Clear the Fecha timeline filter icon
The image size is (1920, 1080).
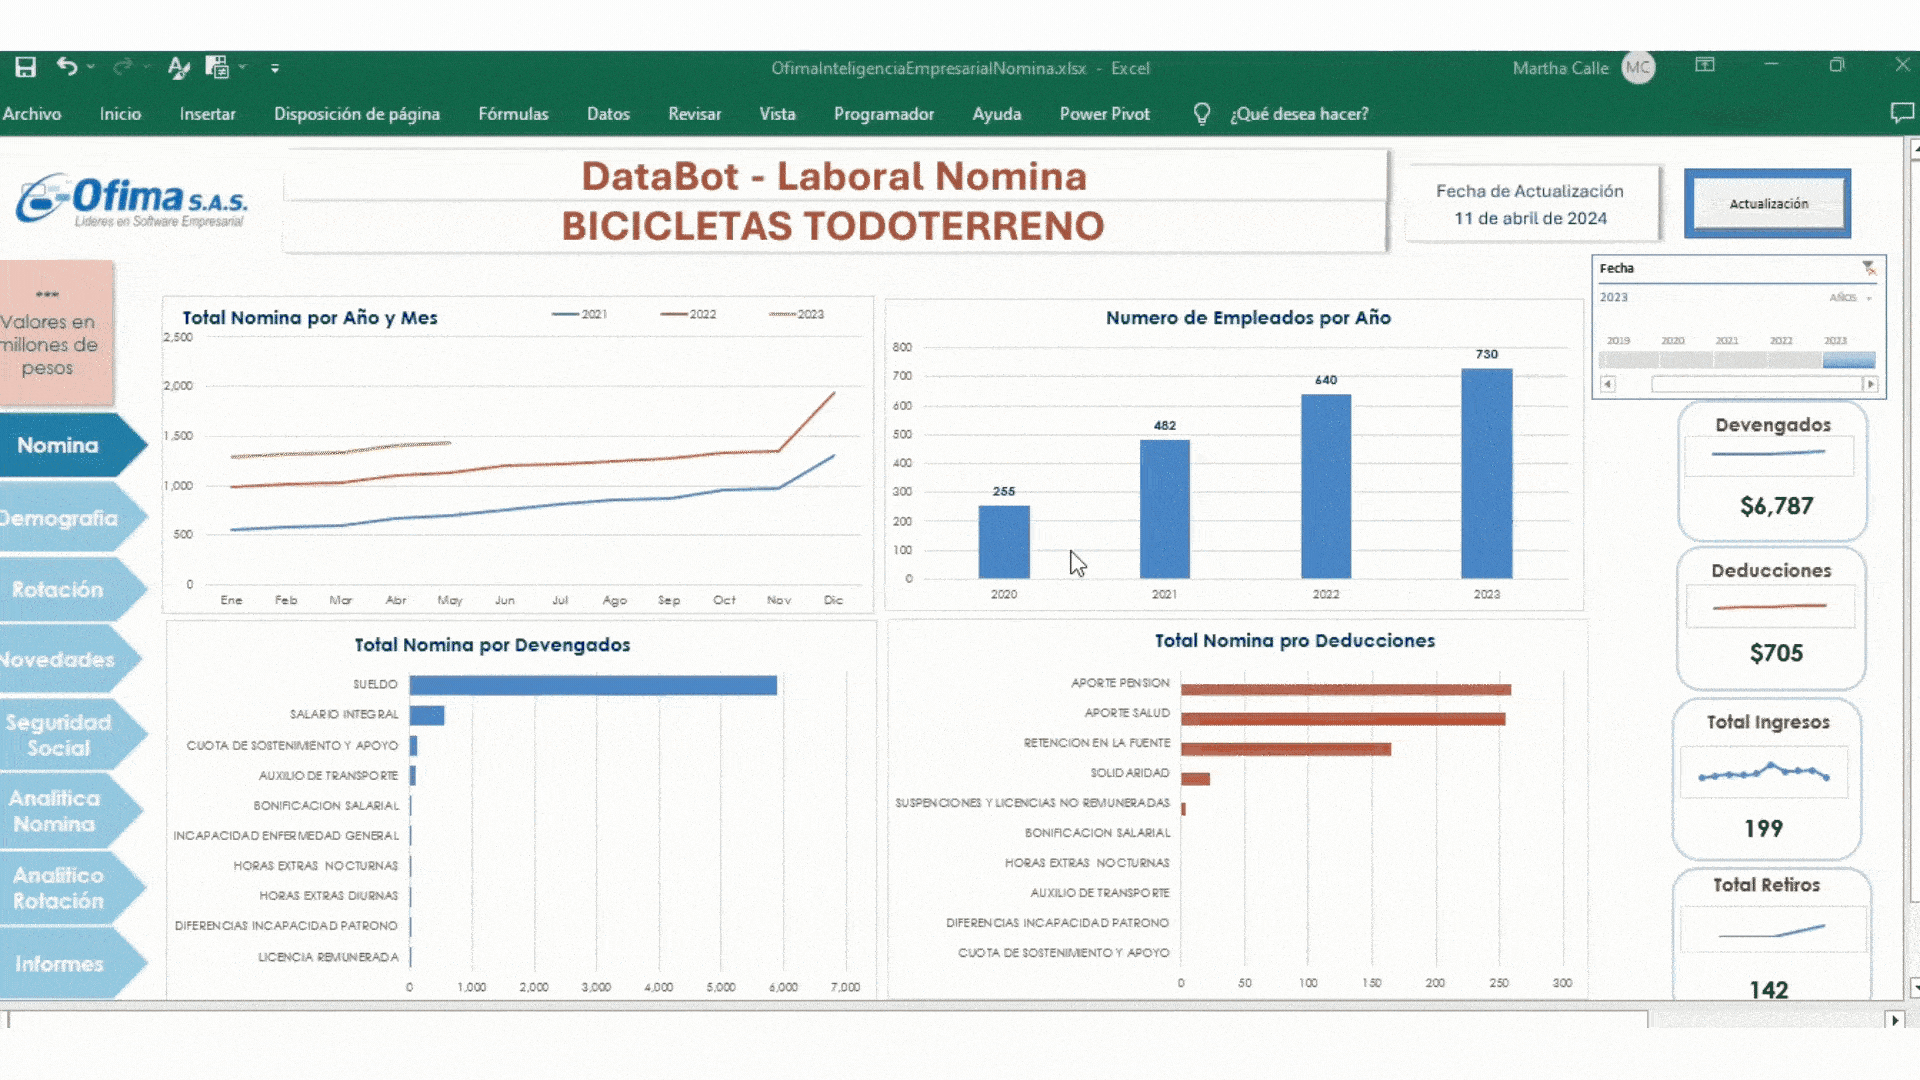pyautogui.click(x=1868, y=268)
